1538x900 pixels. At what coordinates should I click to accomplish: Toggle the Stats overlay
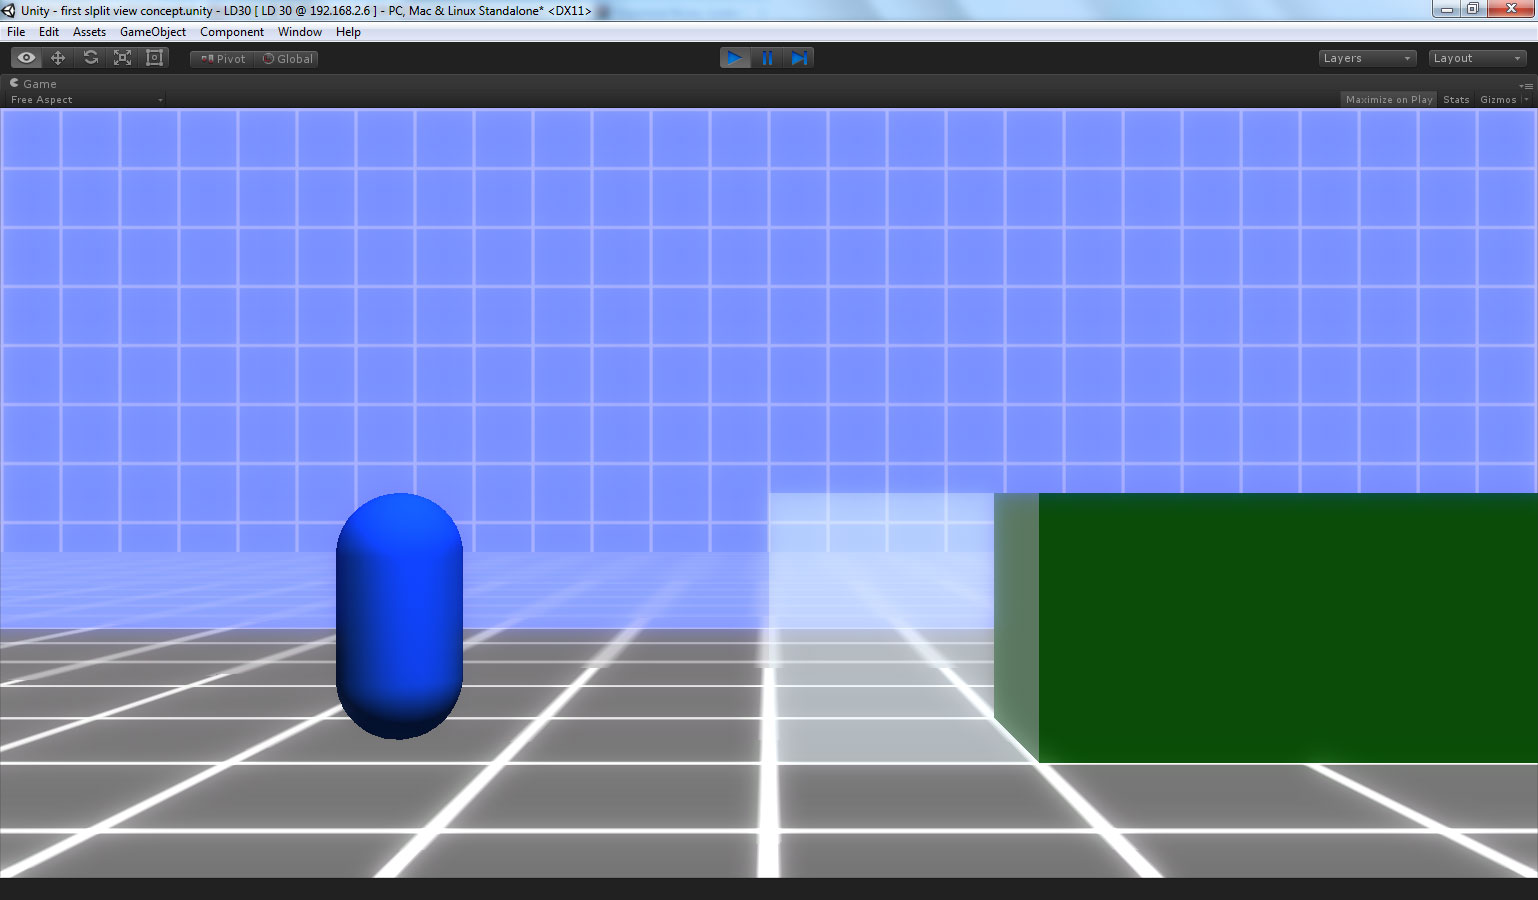1456,99
